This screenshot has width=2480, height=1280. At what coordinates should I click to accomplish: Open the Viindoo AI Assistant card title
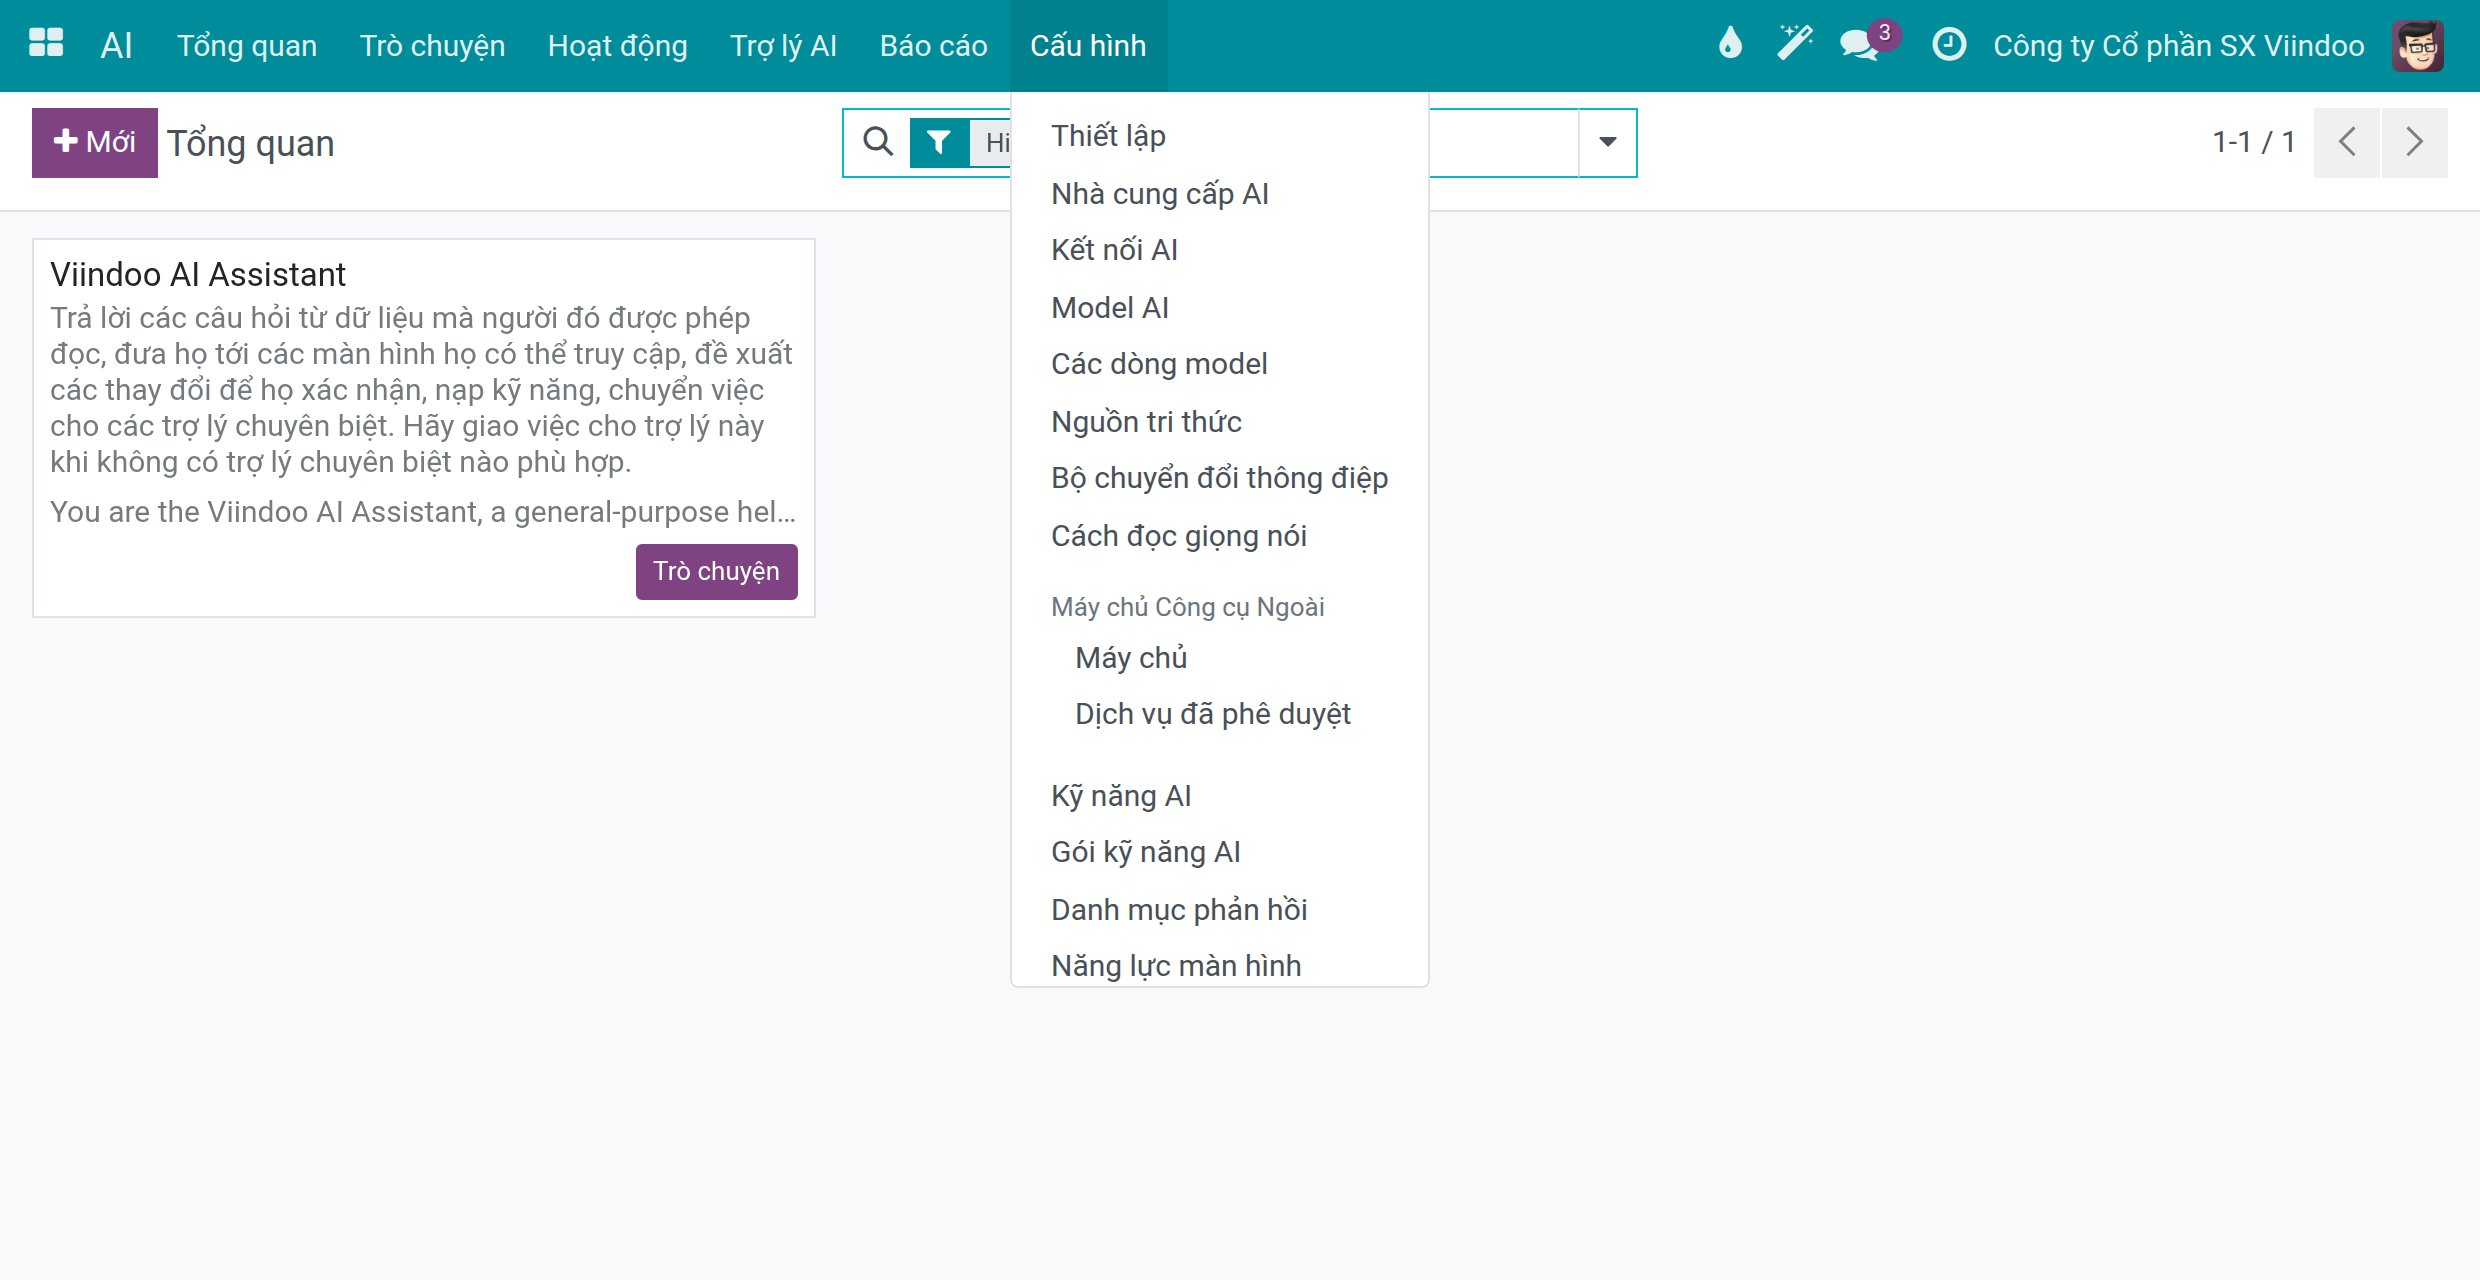(198, 274)
